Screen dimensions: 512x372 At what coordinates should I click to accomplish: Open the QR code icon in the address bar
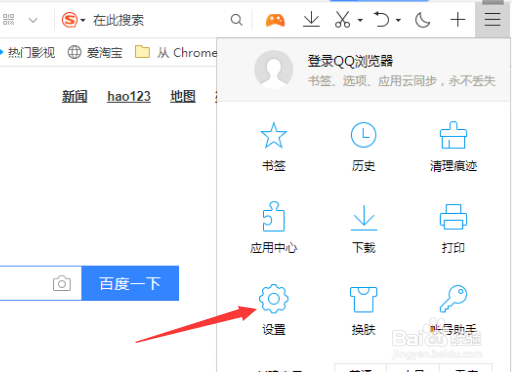9,20
